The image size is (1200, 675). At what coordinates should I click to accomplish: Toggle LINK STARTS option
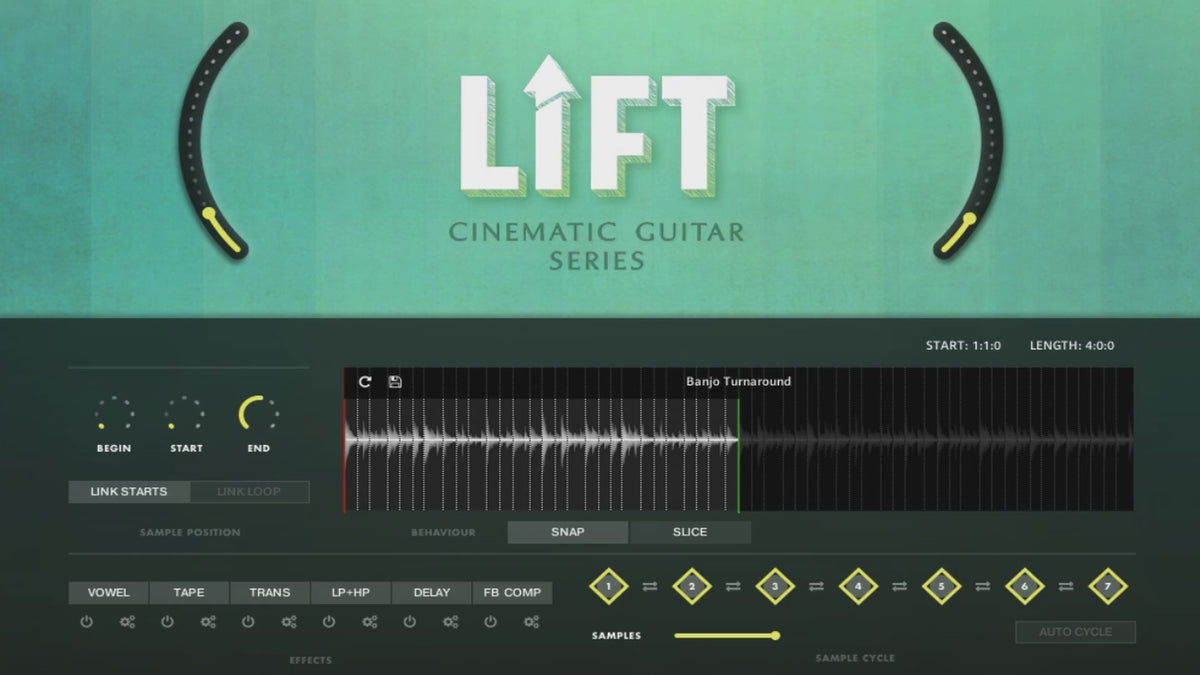coord(129,492)
